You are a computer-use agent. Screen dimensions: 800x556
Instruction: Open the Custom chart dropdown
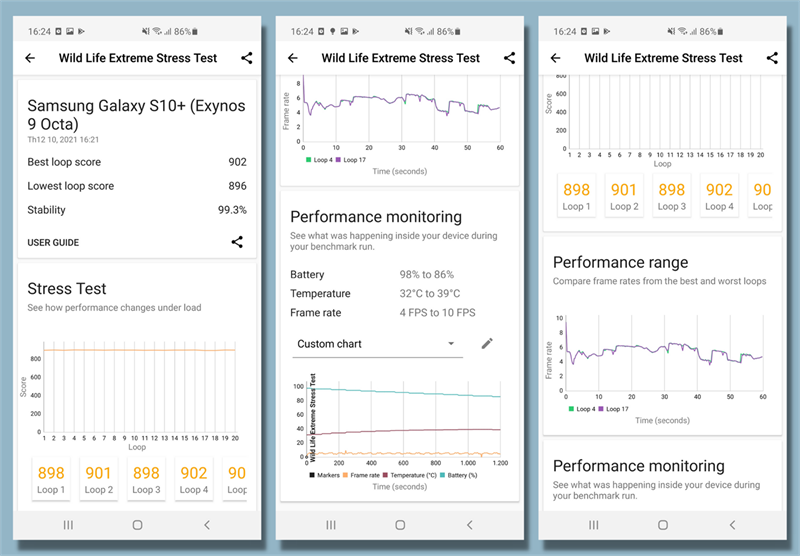pos(377,344)
